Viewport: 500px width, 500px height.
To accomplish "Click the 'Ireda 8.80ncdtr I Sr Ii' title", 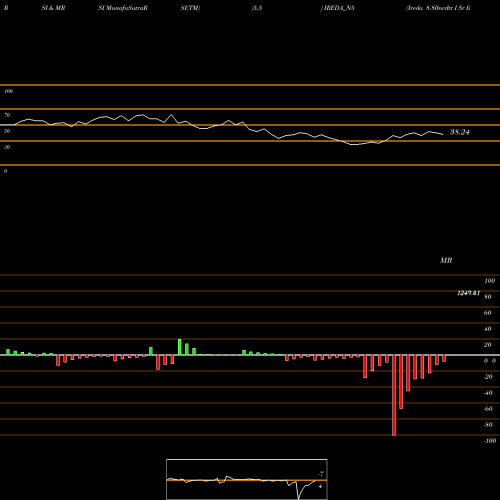I will click(438, 8).
